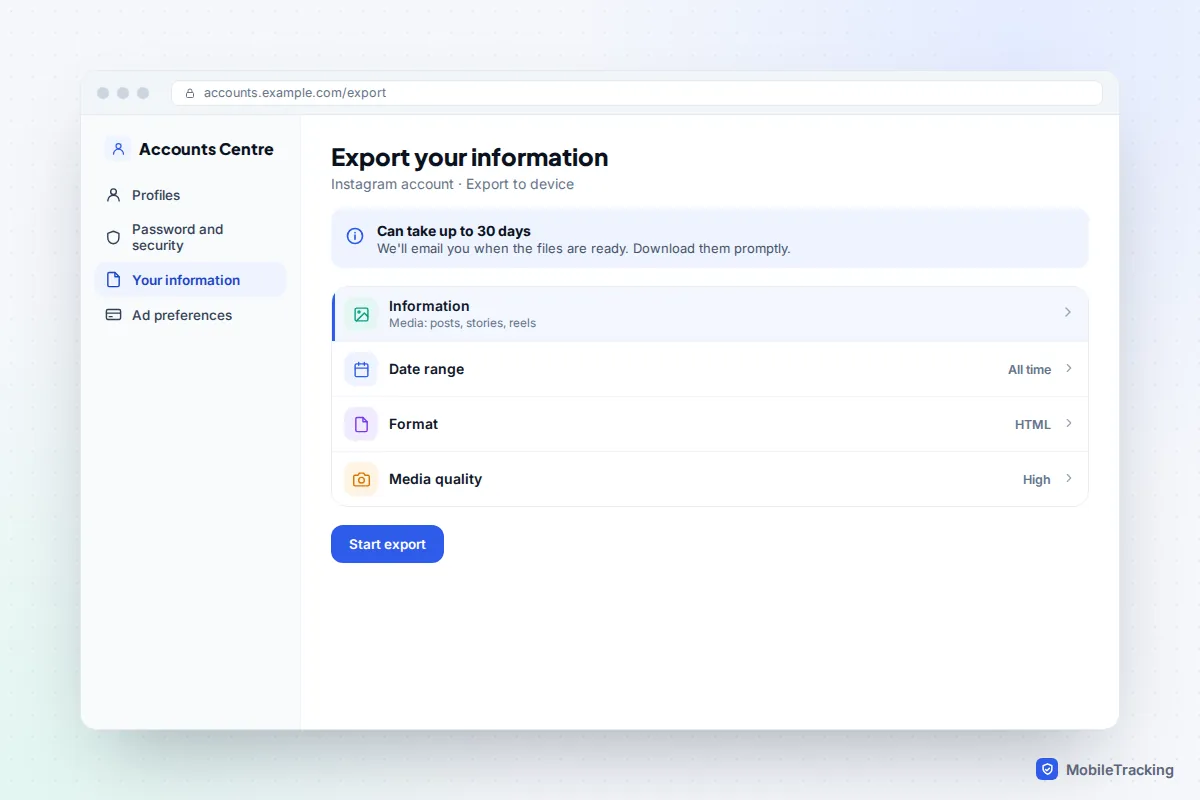This screenshot has height=800, width=1200.
Task: Click the Accounts Centre title
Action: click(x=206, y=149)
